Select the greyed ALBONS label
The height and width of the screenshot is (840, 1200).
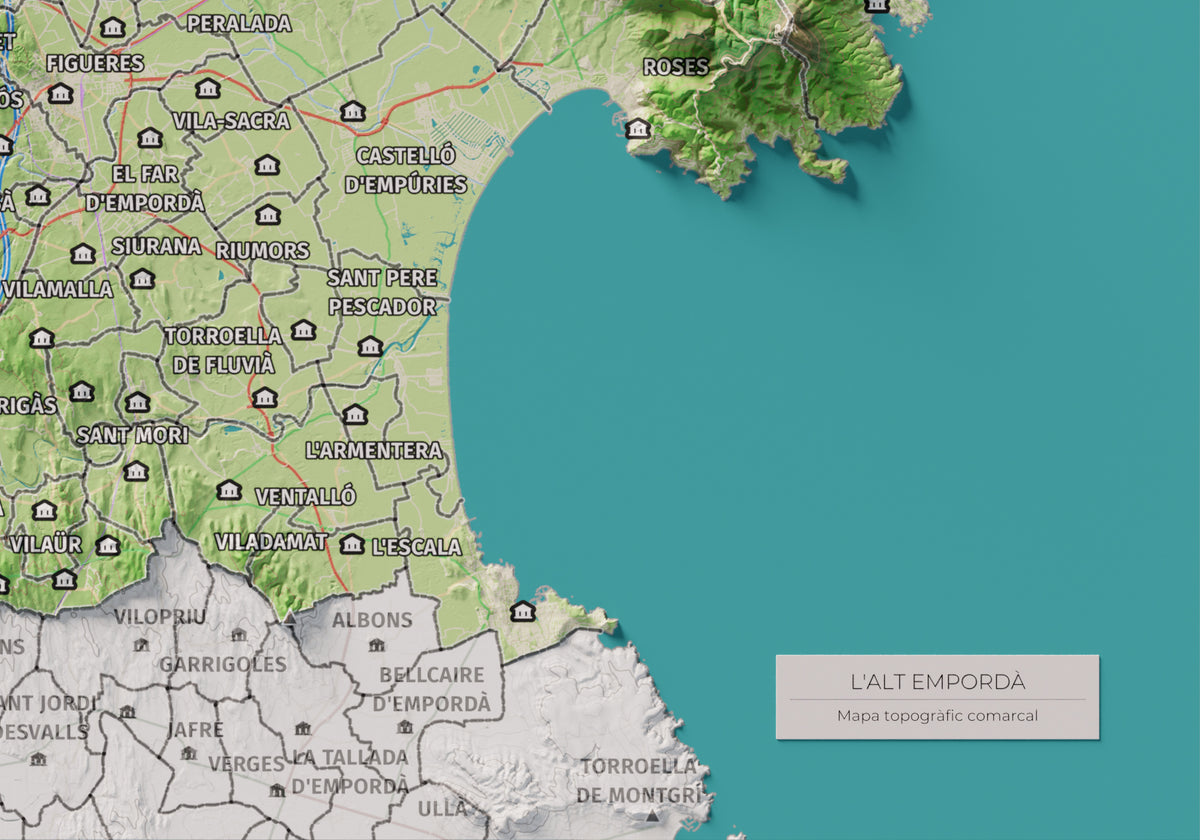click(372, 620)
